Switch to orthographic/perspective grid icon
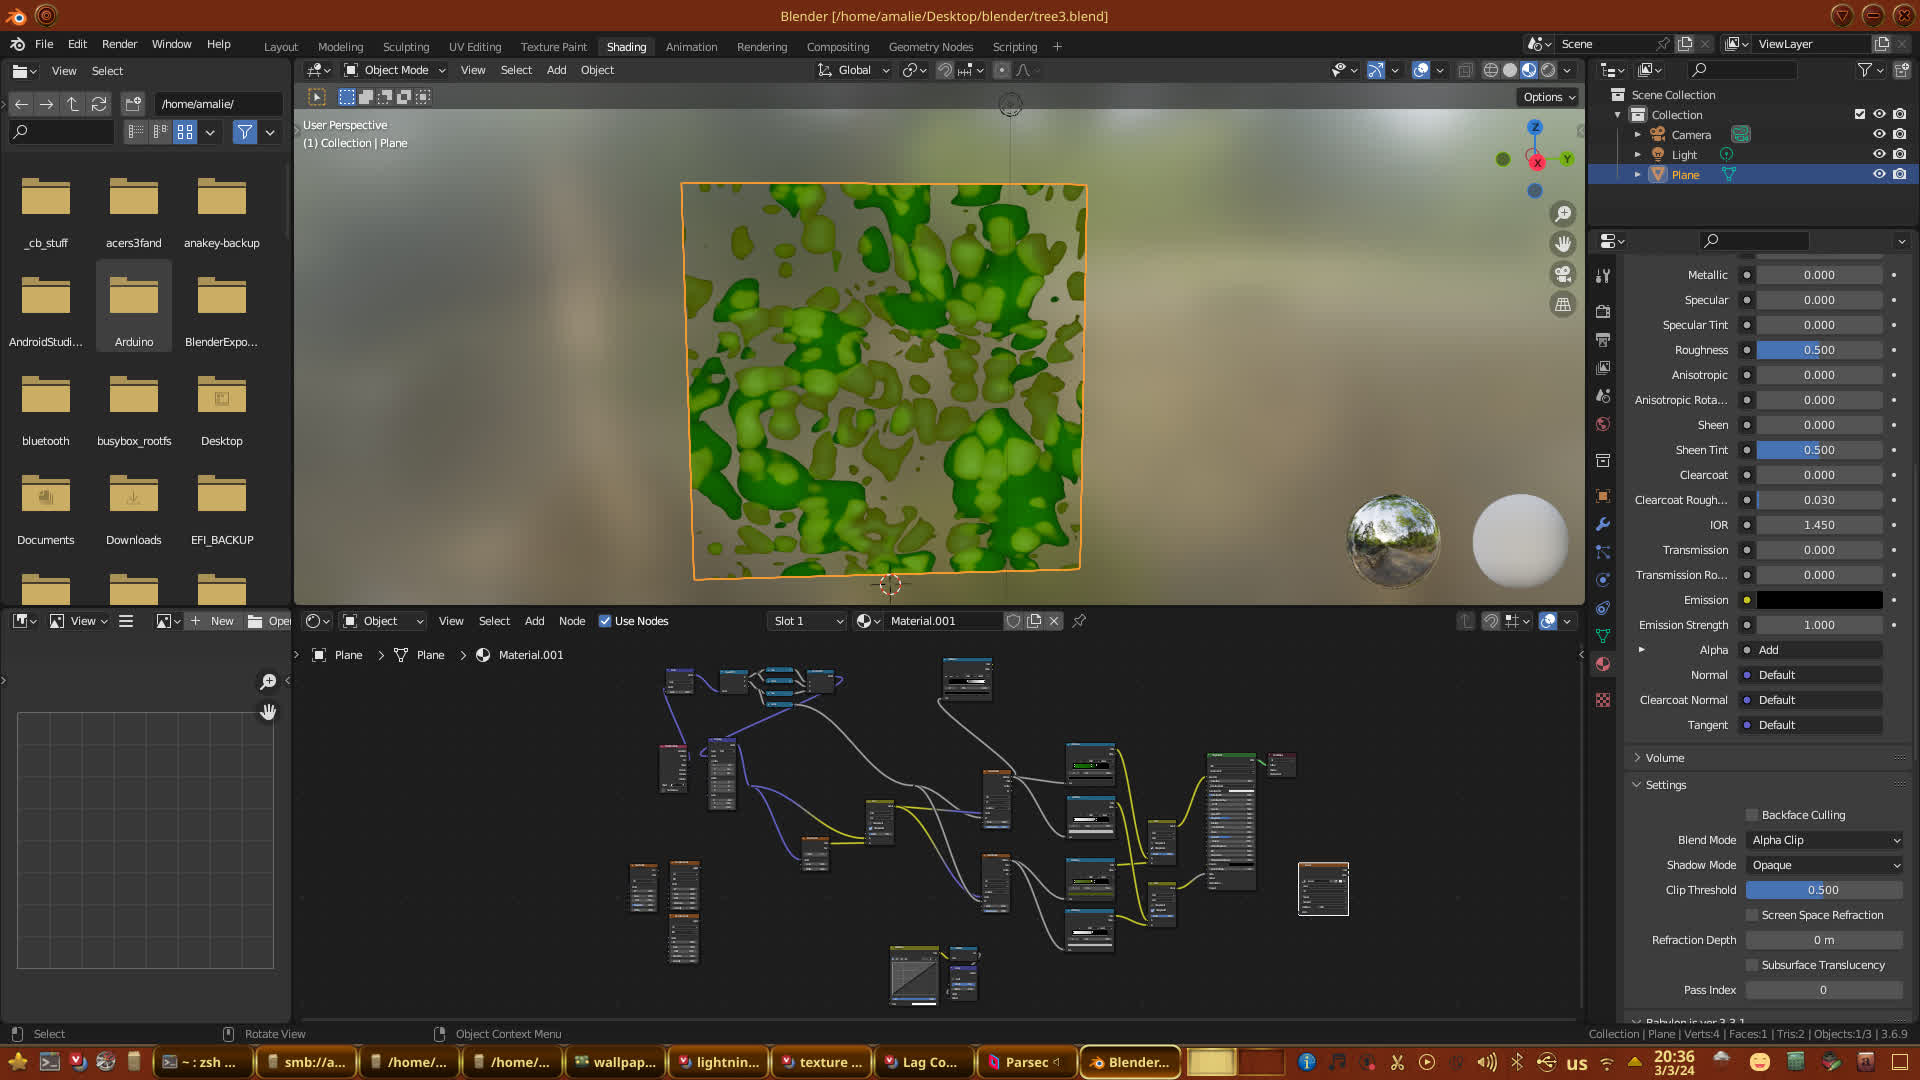The height and width of the screenshot is (1080, 1920). tap(1563, 305)
